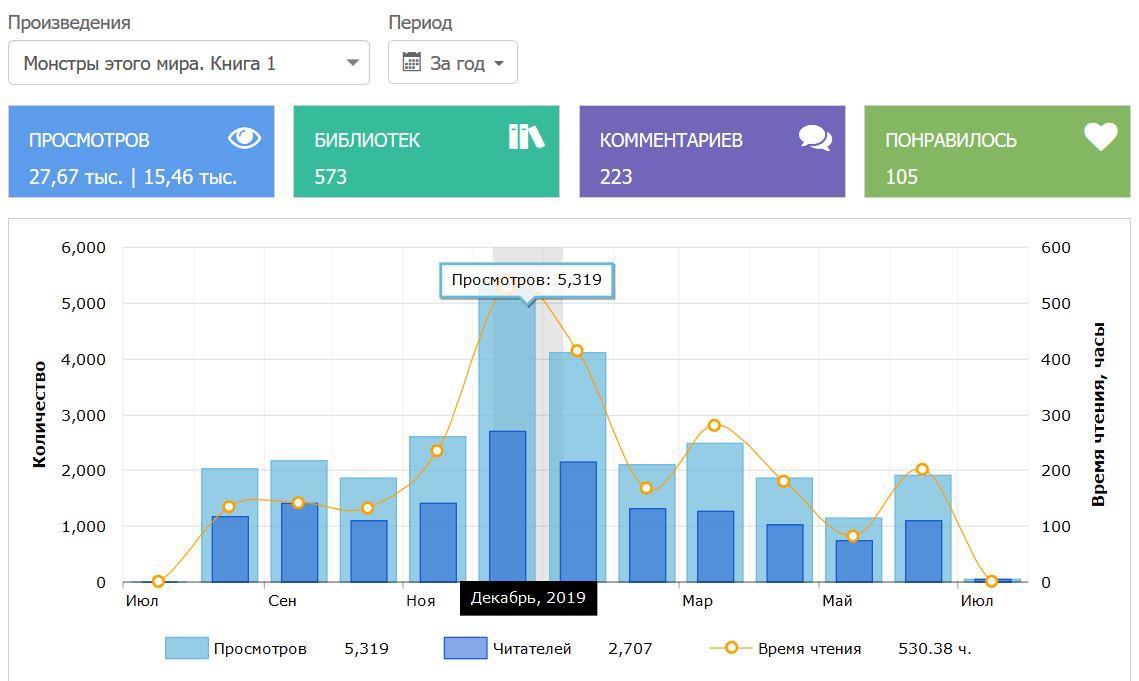Click the light blue Просмотров legend swatch
The height and width of the screenshot is (681, 1139).
click(186, 648)
